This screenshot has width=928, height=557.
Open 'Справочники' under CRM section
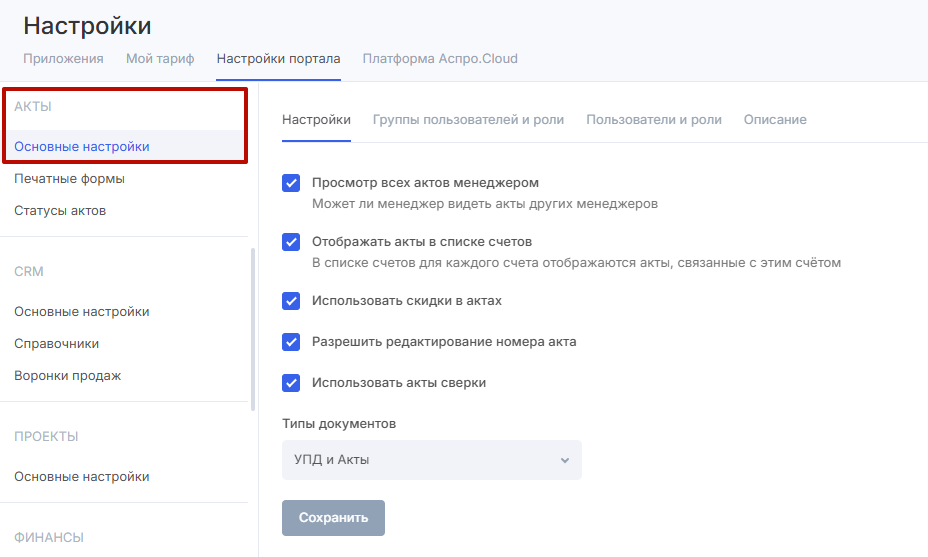[56, 344]
